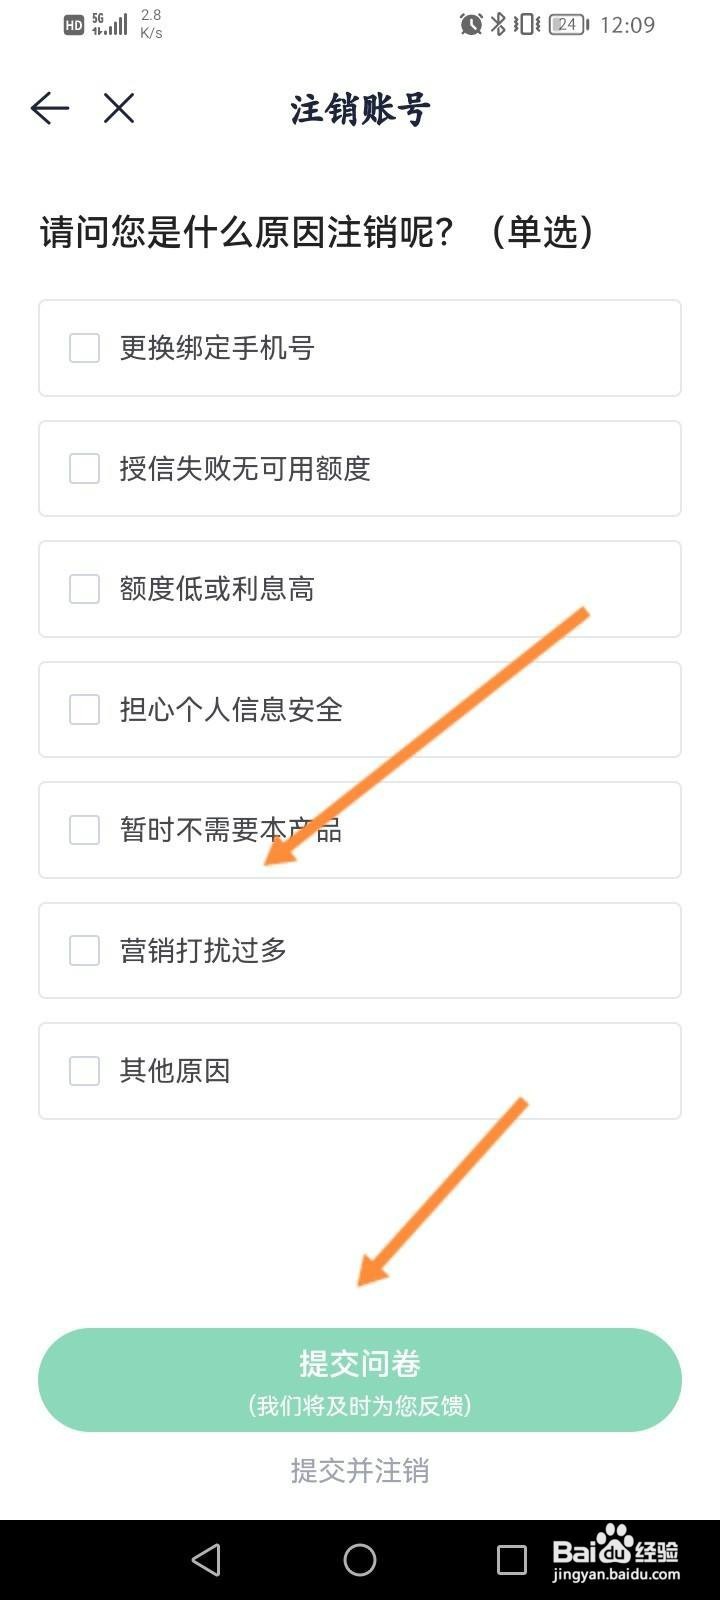The width and height of the screenshot is (720, 1600).
Task: Tap the 注销账号 page title
Action: (360, 109)
